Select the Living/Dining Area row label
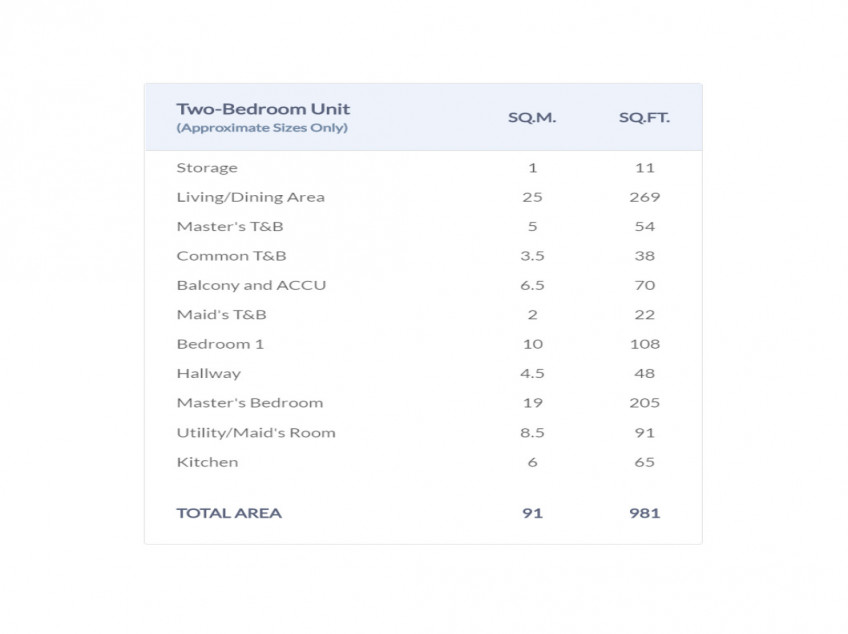The width and height of the screenshot is (848, 634). pyautogui.click(x=250, y=197)
